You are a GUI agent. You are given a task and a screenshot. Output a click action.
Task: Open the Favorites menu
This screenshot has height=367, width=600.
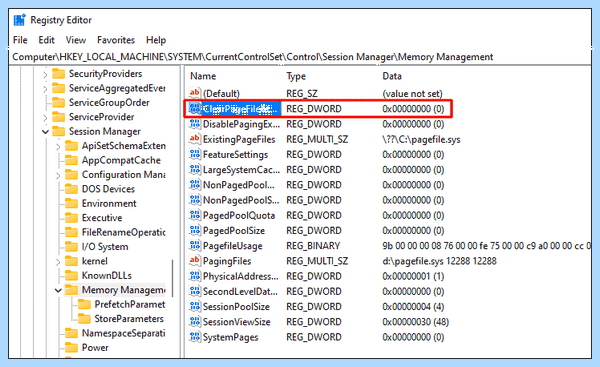116,40
